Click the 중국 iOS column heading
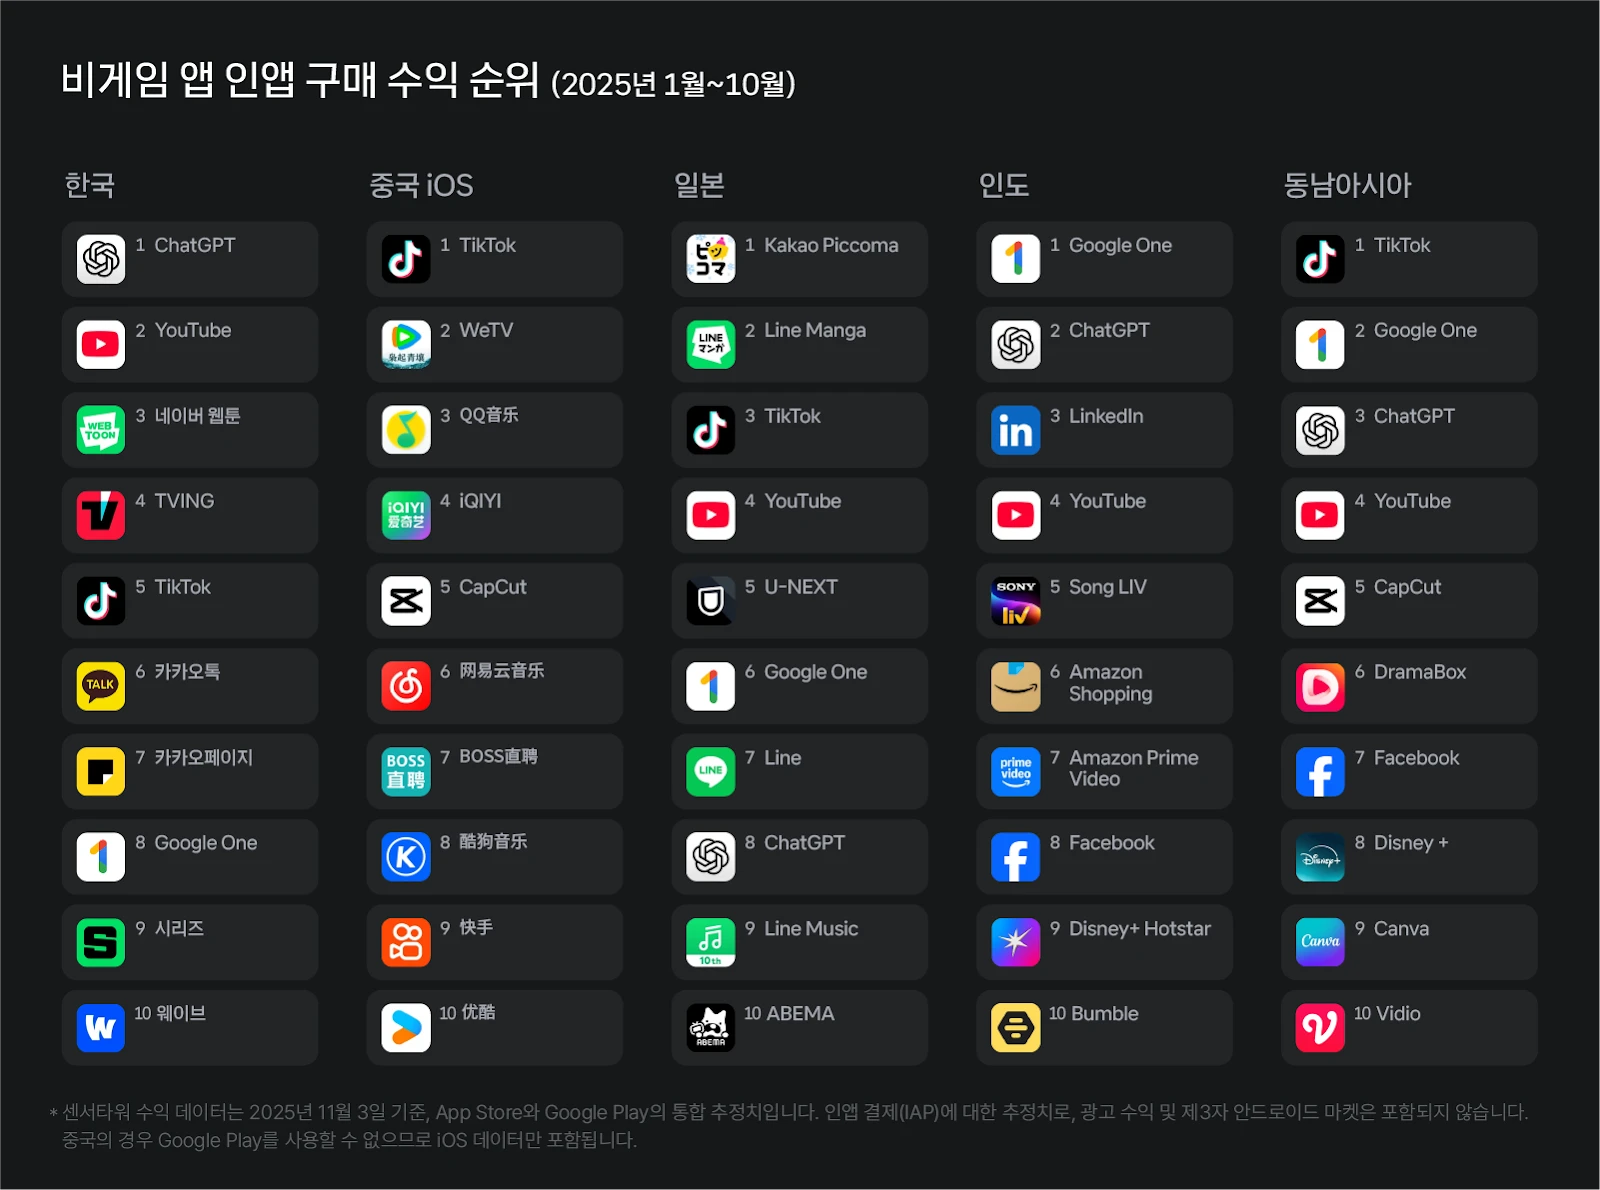The image size is (1600, 1190). [421, 185]
